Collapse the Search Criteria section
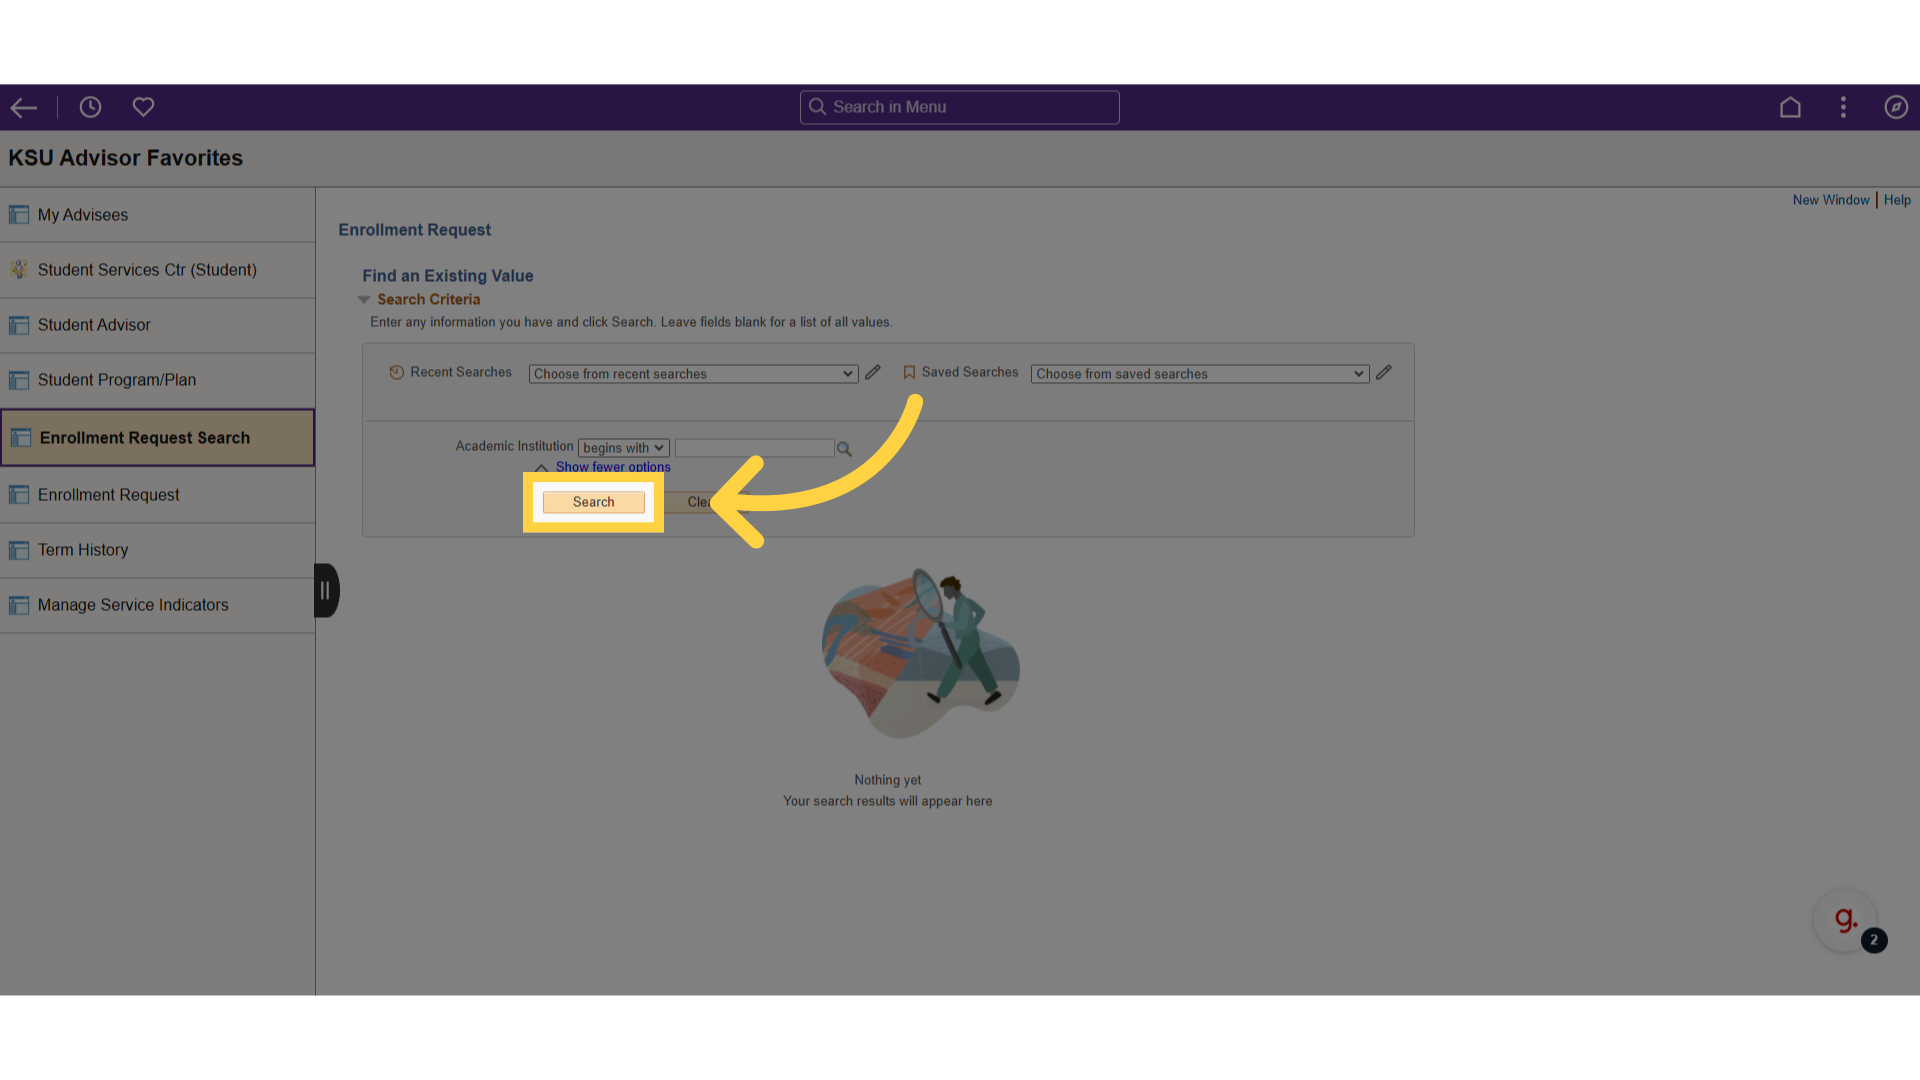 coord(364,300)
